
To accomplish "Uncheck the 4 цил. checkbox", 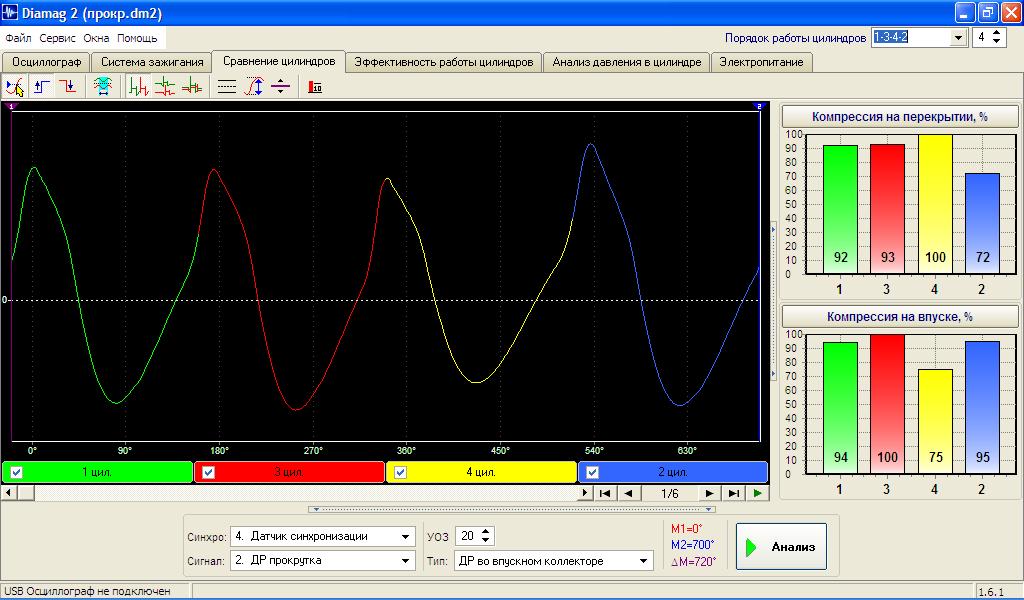I will click(x=400, y=472).
